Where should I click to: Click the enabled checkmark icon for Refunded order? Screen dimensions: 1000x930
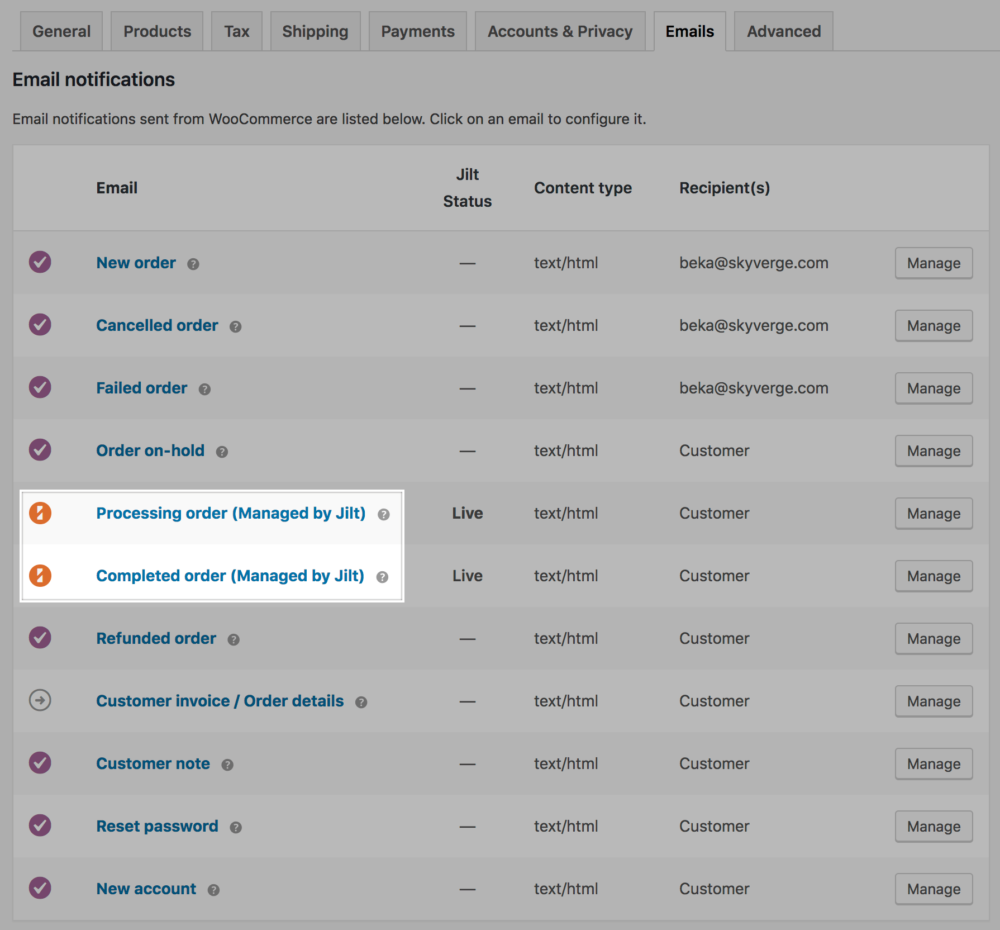pyautogui.click(x=40, y=637)
